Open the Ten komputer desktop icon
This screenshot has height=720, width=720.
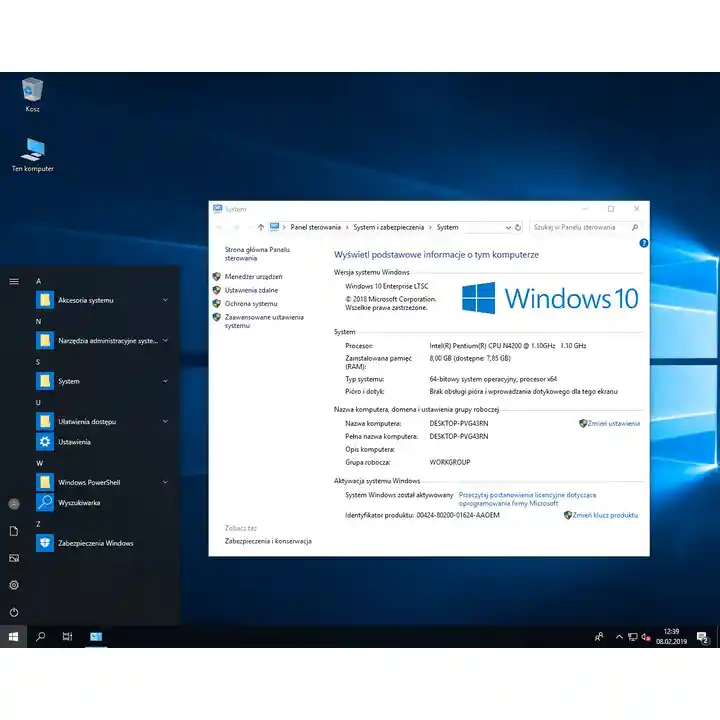(33, 155)
